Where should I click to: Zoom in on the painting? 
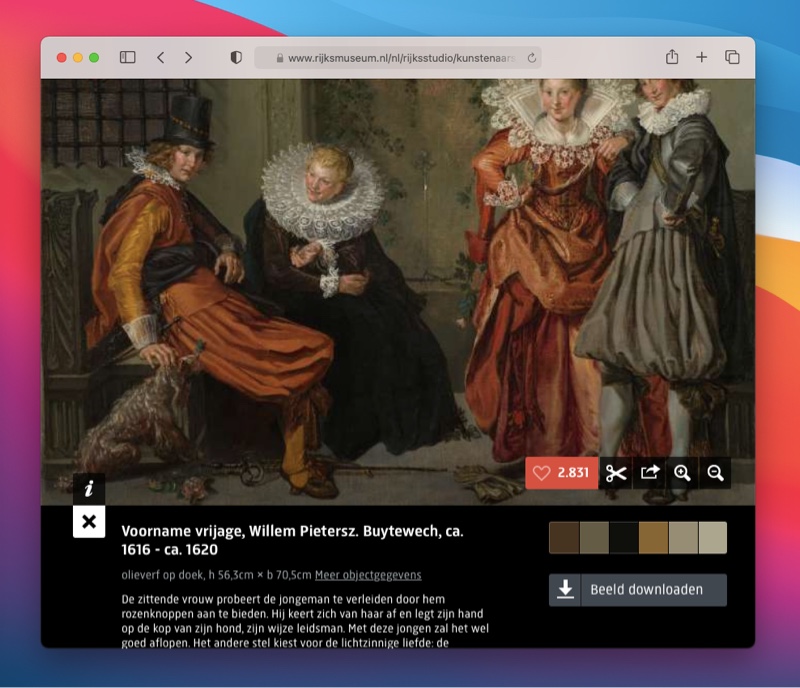(682, 473)
